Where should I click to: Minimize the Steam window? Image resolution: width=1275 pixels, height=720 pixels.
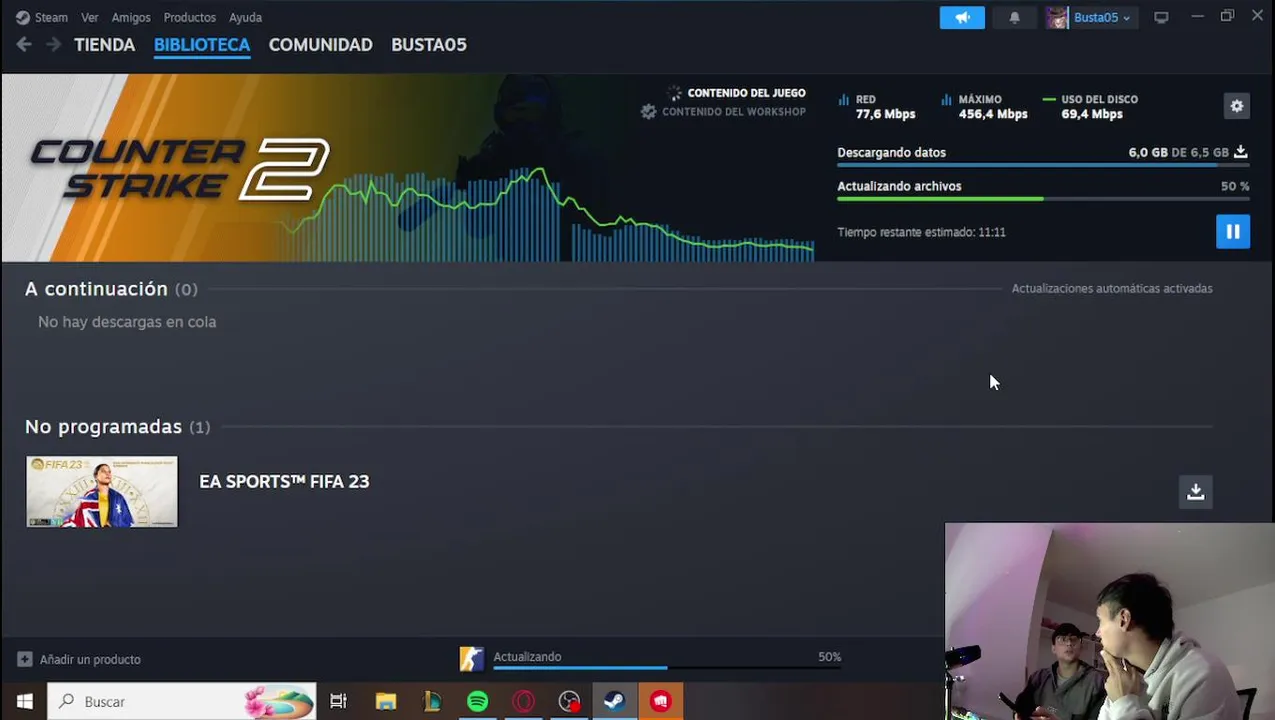1197,16
